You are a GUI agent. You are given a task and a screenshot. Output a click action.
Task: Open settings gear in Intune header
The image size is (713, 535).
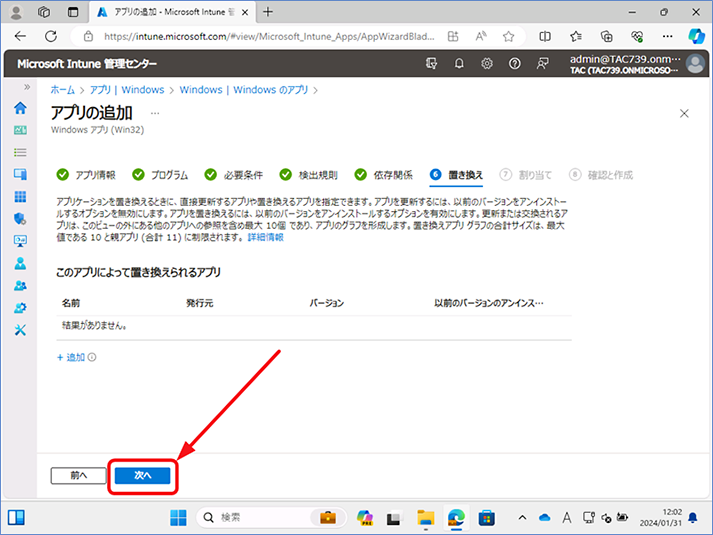487,64
